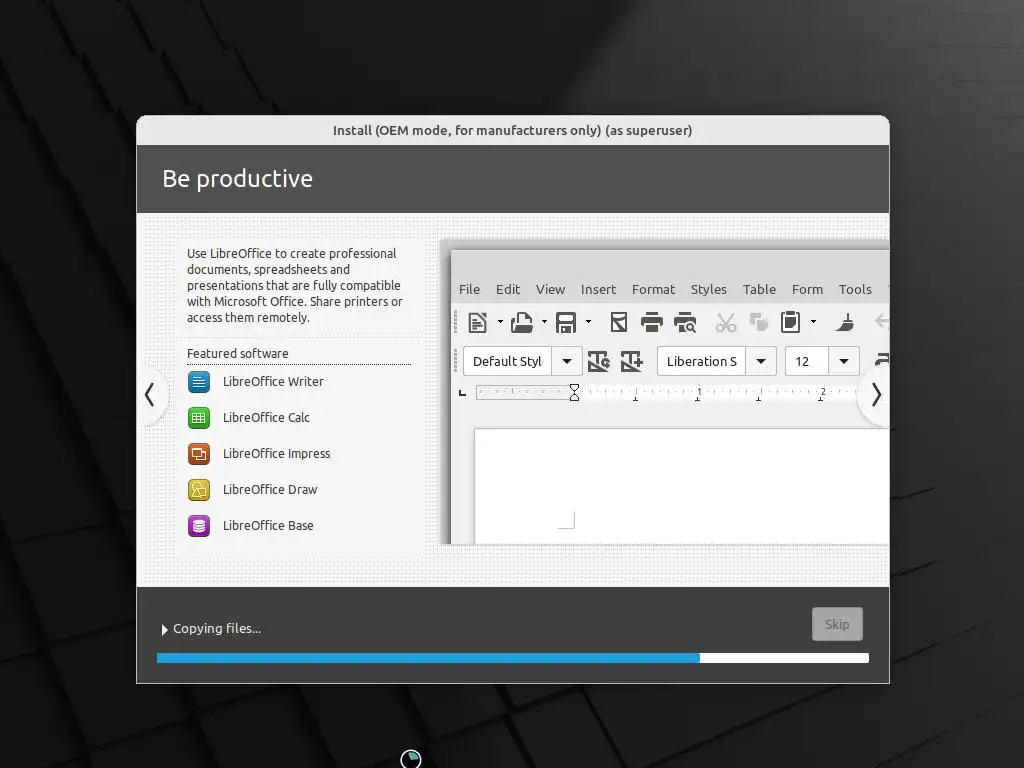Click the spinning busy indicator at bottom
This screenshot has width=1024, height=768.
click(x=411, y=759)
